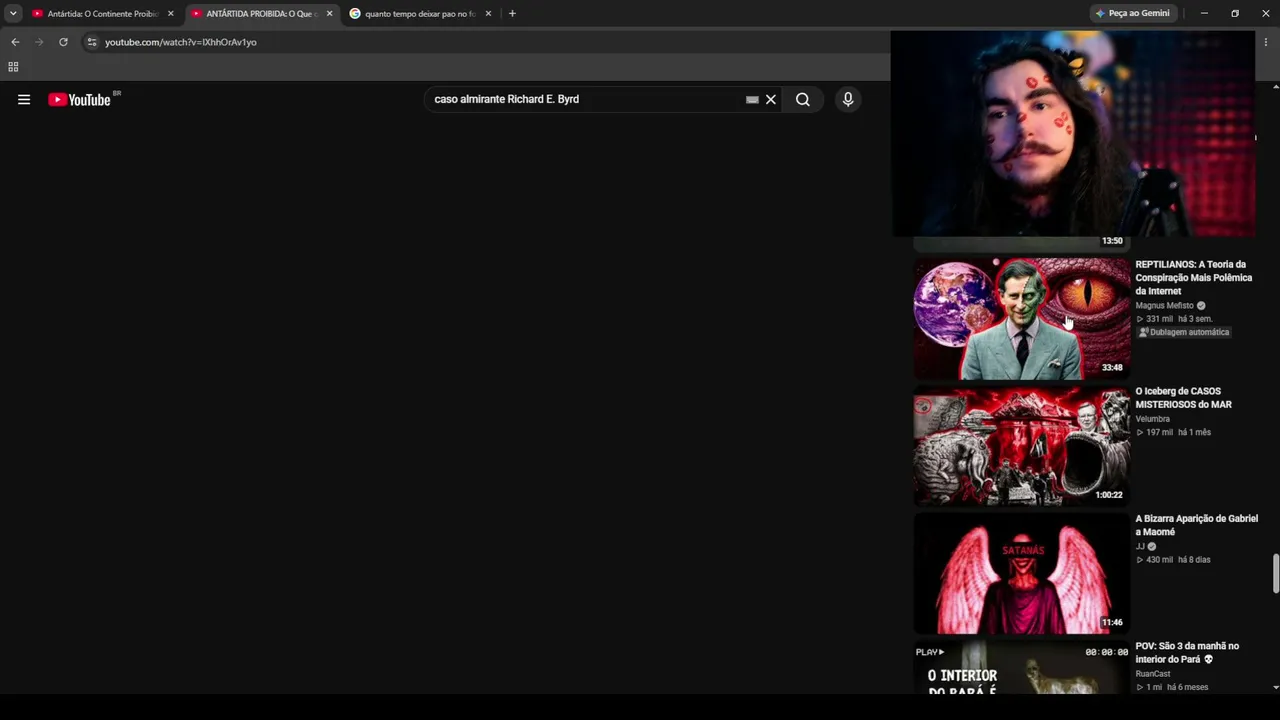Open 'POV: São 3 da manhã' title
This screenshot has height=720, width=1280.
(1187, 653)
